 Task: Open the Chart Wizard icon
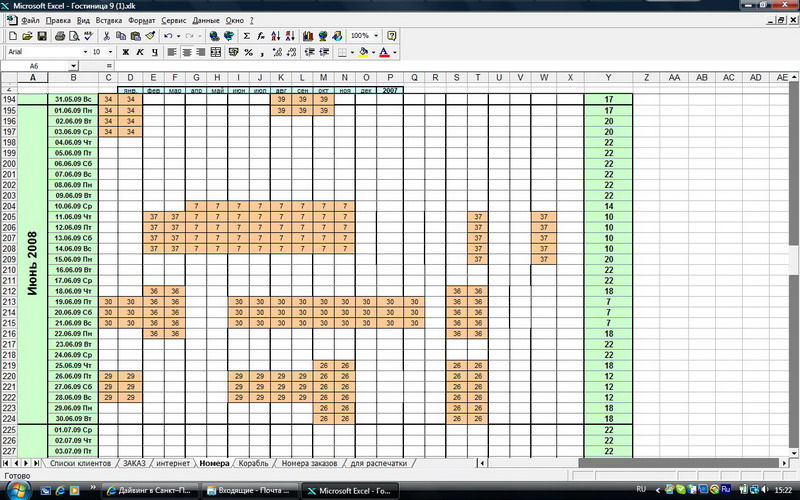pos(309,36)
